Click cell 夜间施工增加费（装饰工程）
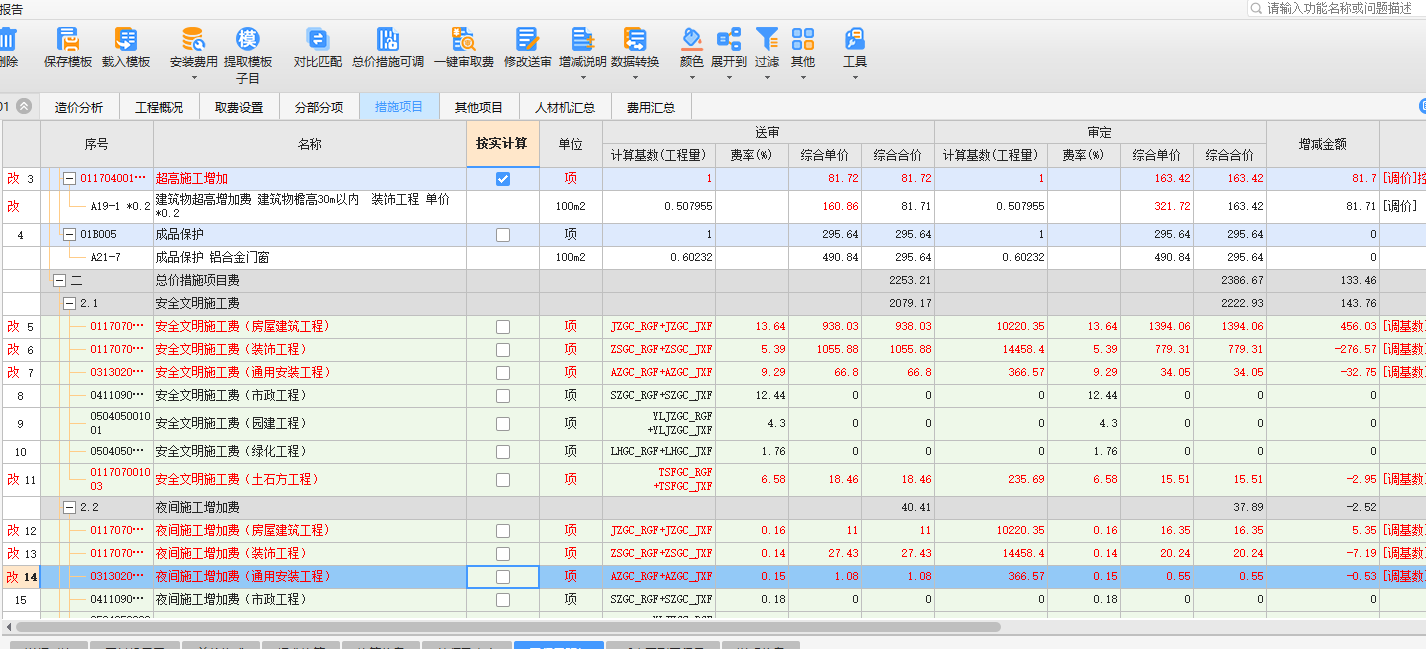This screenshot has height=649, width=1426. tap(310, 554)
